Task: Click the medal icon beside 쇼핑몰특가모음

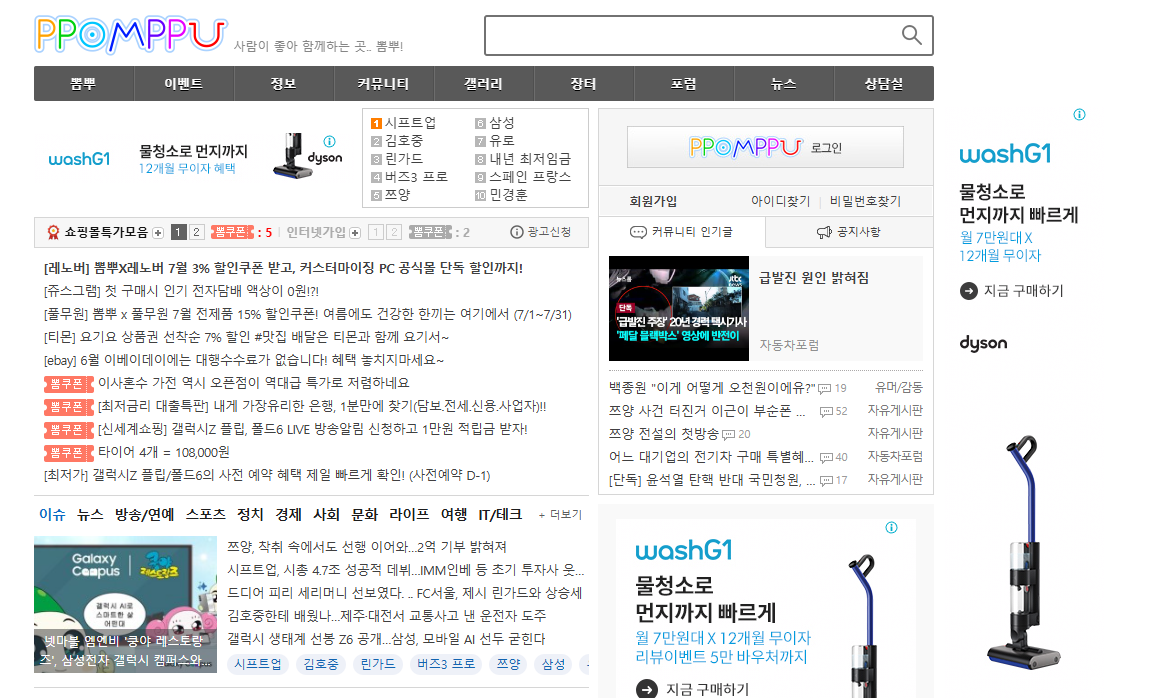Action: [52, 232]
